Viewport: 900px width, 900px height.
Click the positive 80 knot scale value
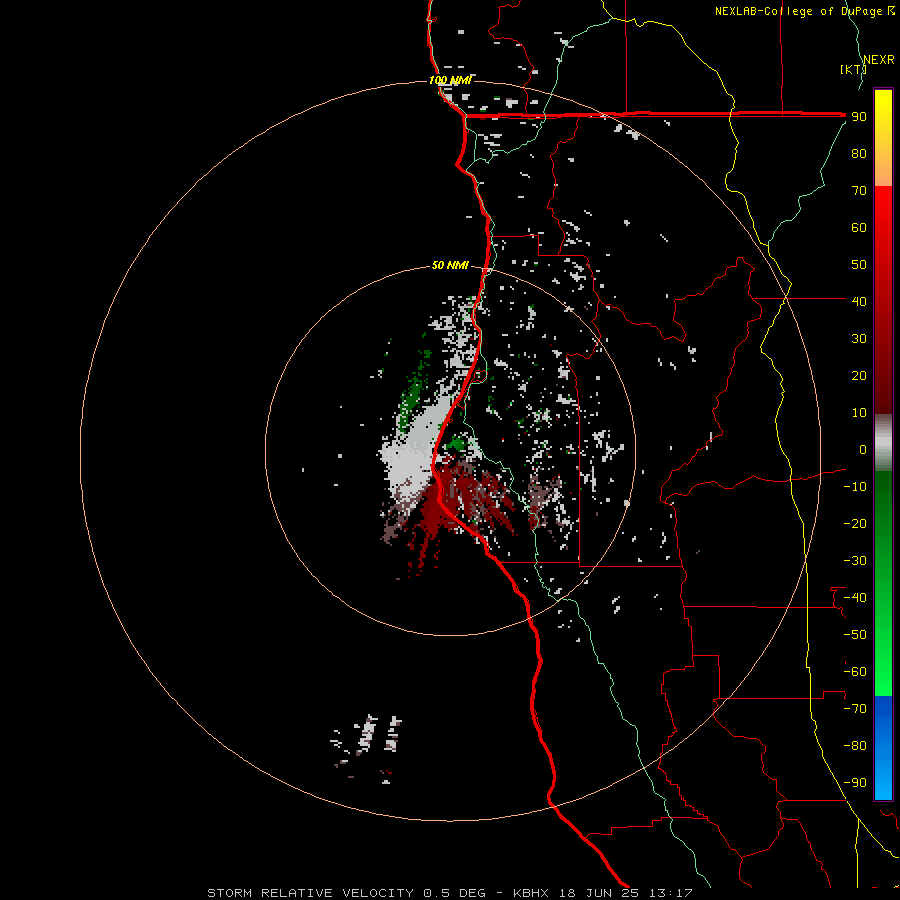pos(859,154)
